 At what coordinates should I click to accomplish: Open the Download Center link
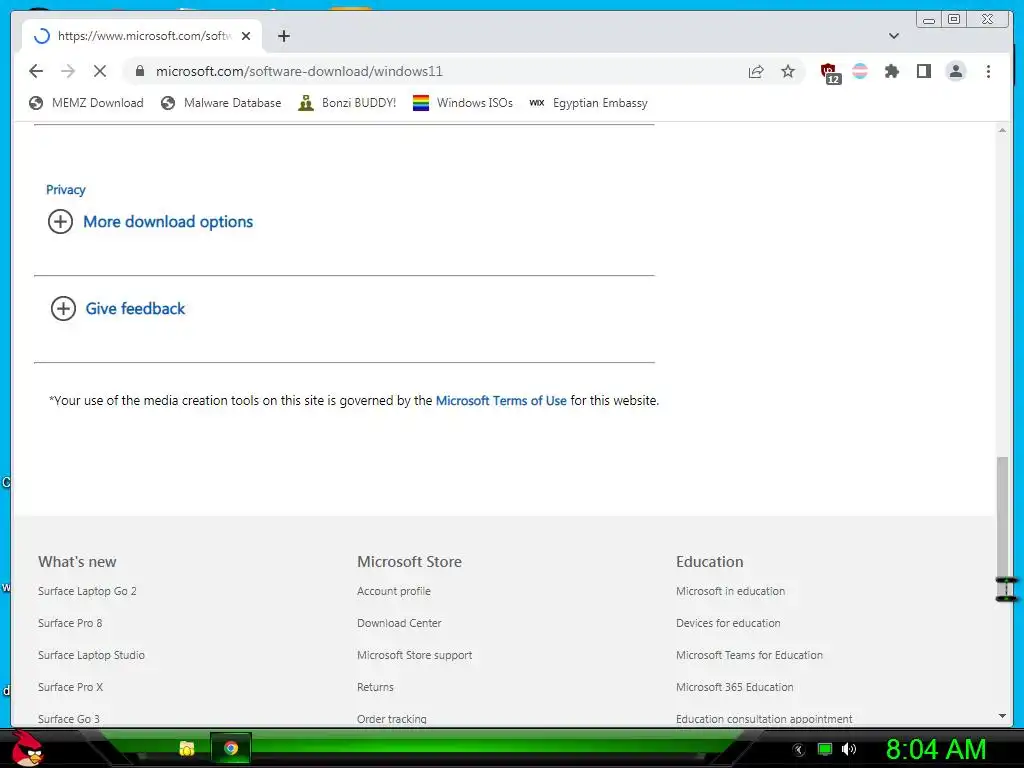(x=399, y=623)
